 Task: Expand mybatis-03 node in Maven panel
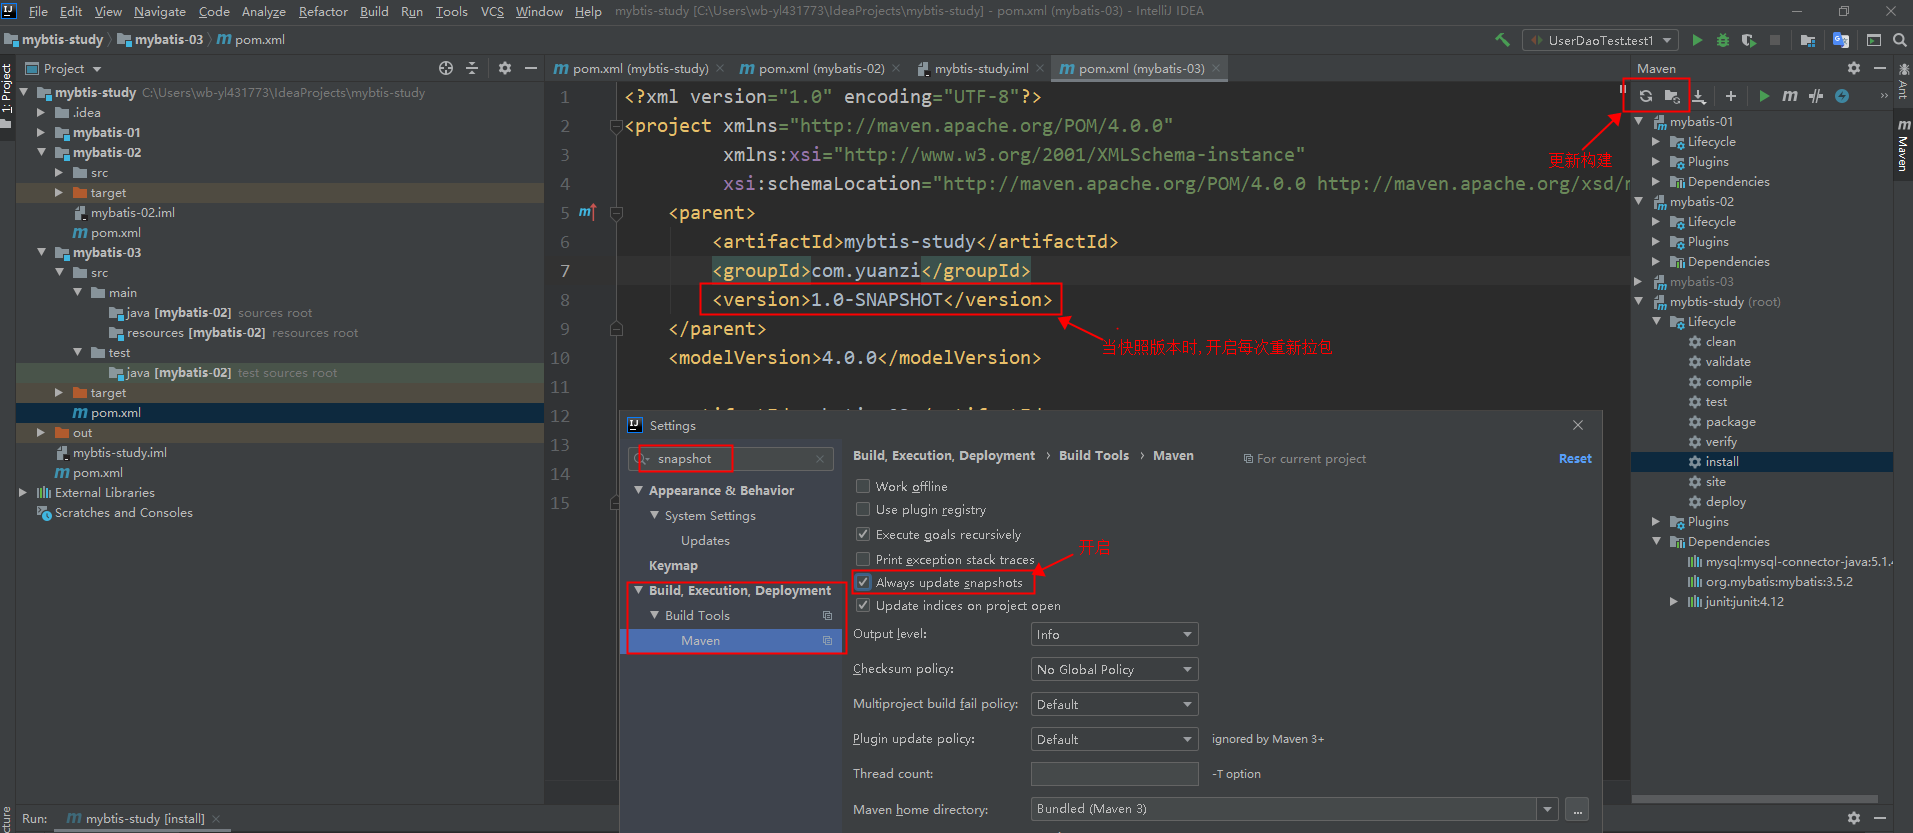tap(1638, 281)
